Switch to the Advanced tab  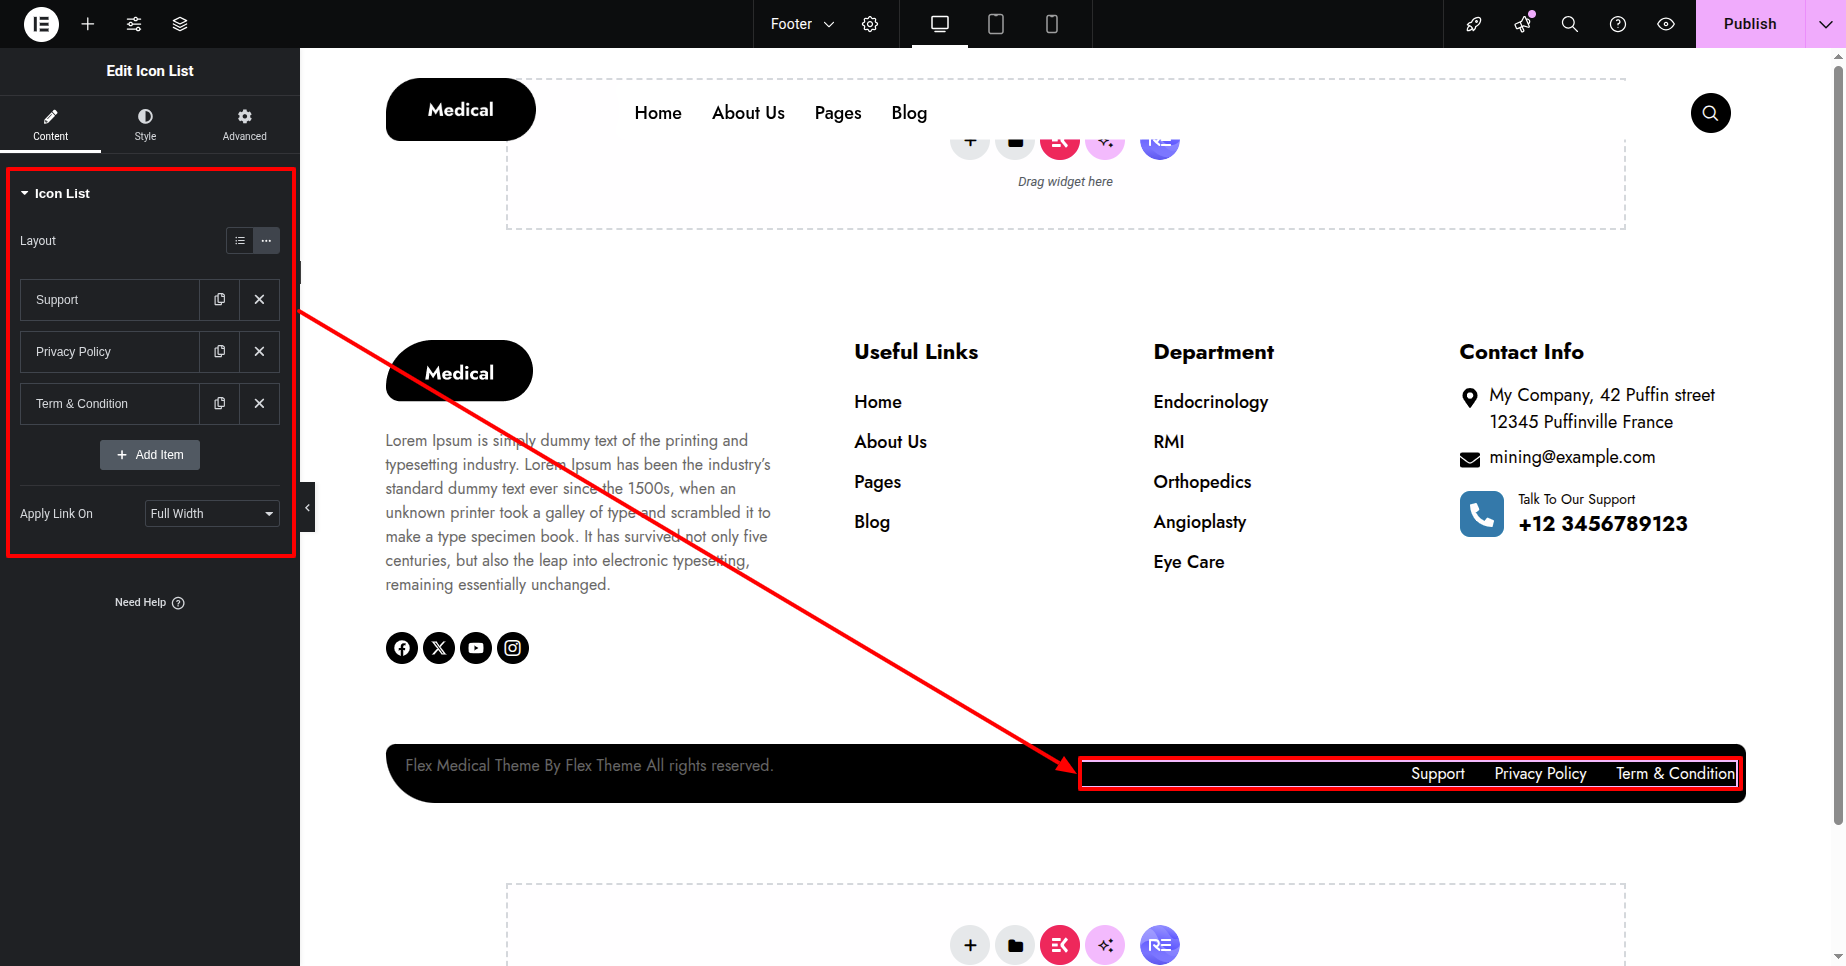click(245, 125)
